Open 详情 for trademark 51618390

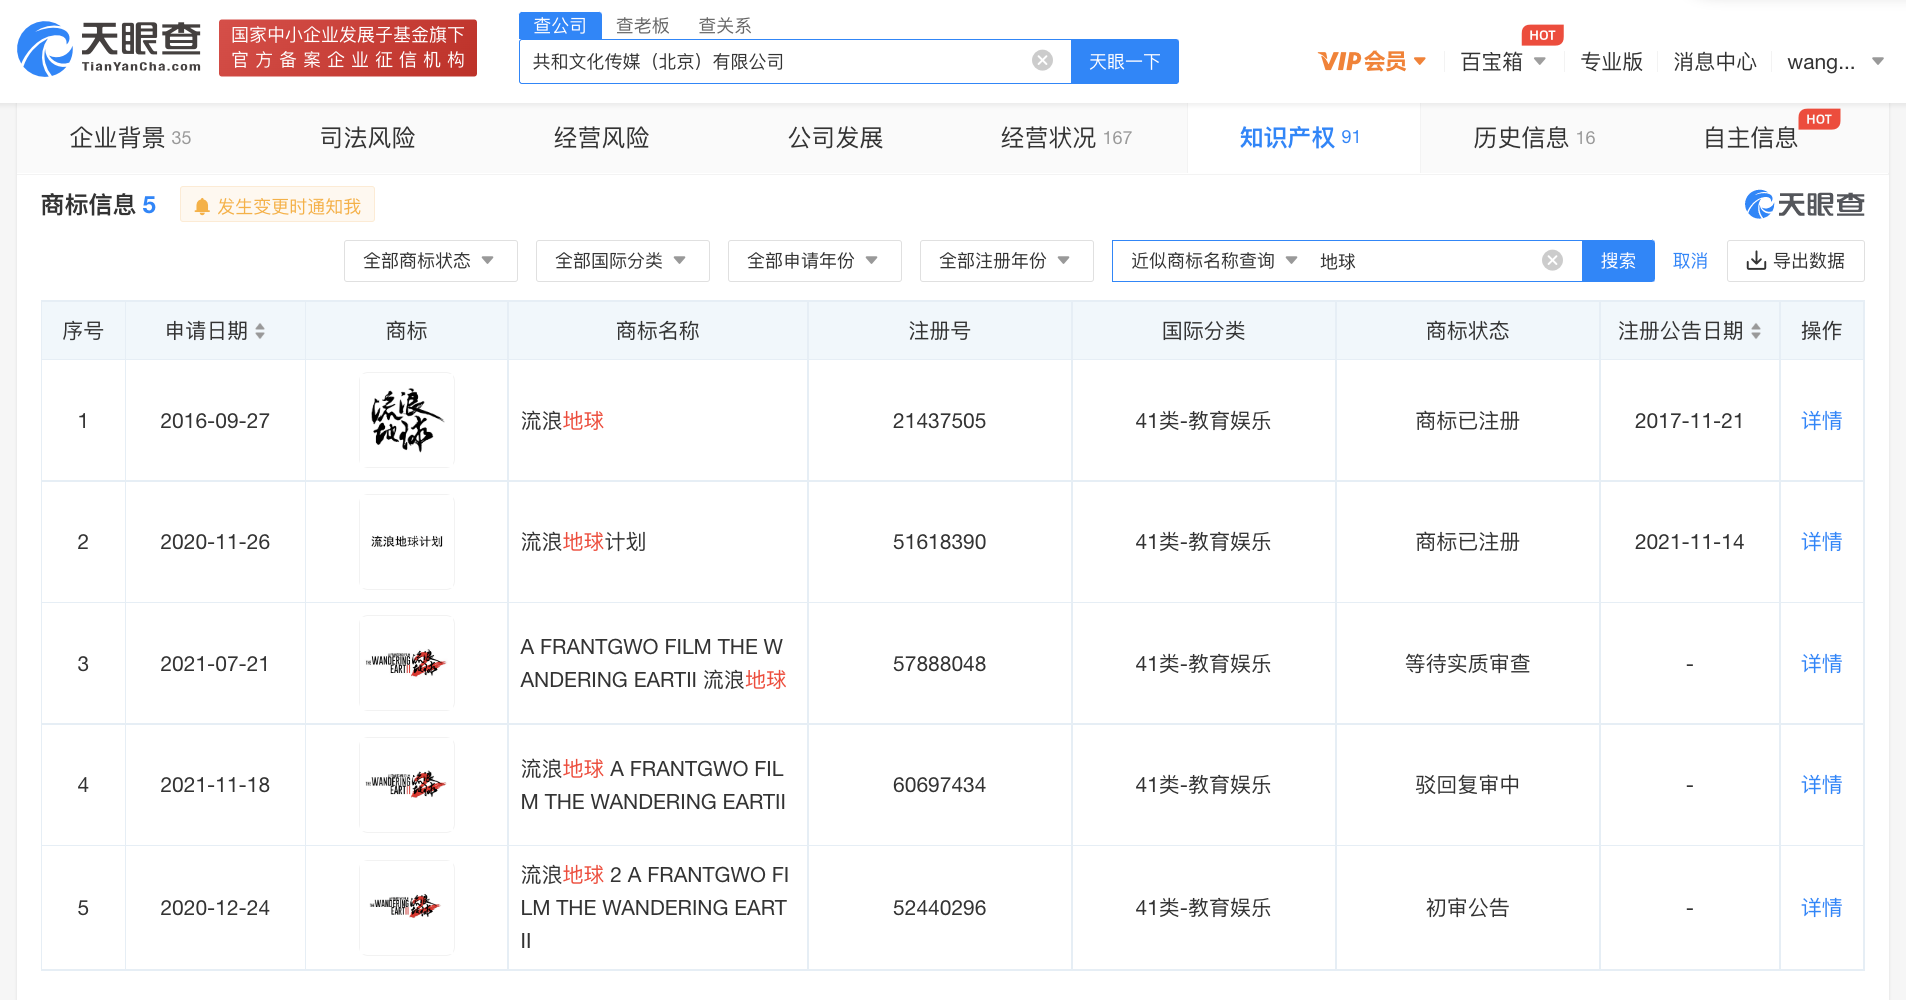coord(1822,542)
